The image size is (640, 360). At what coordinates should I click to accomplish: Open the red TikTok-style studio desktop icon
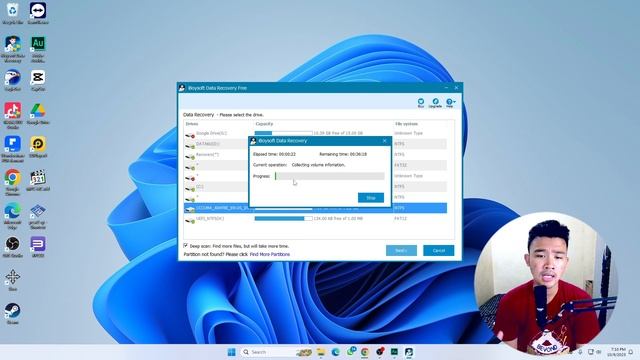point(13,116)
